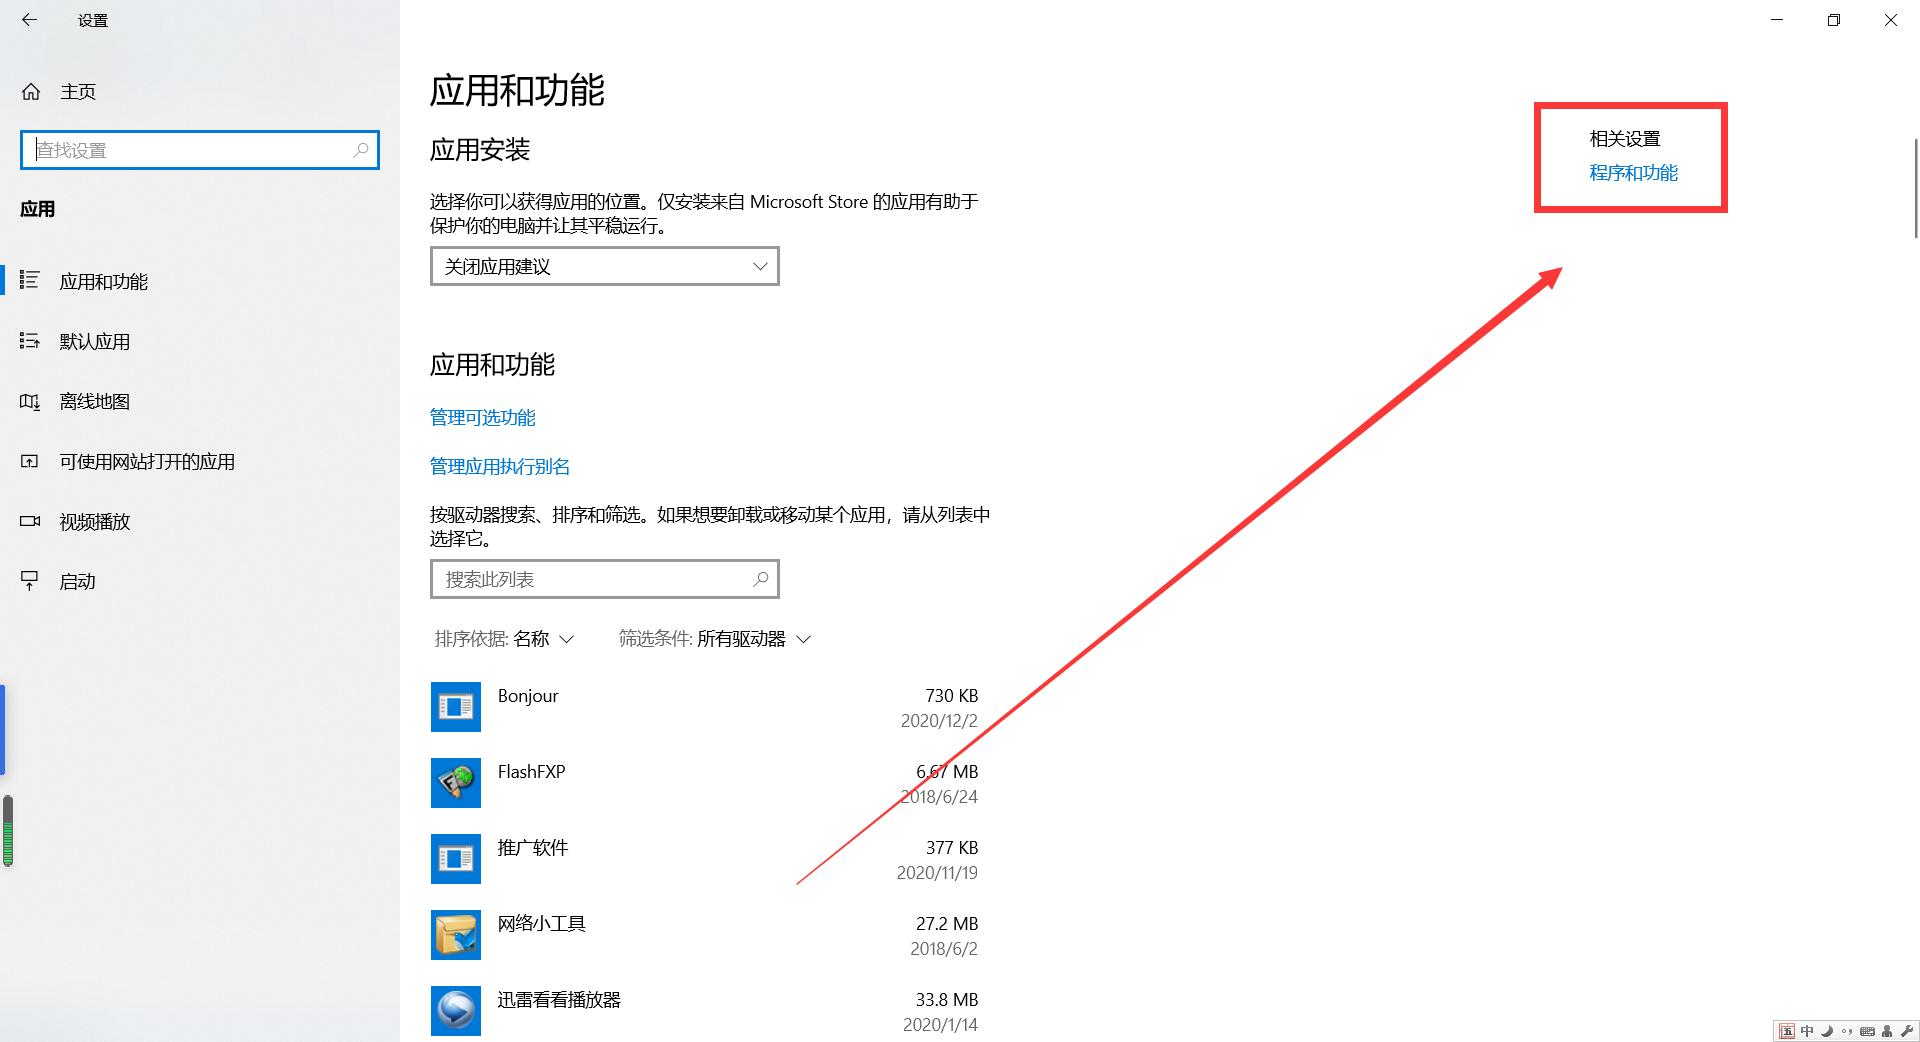Viewport: 1920px width, 1042px height.
Task: Click the 推广软件 app icon
Action: pos(456,859)
